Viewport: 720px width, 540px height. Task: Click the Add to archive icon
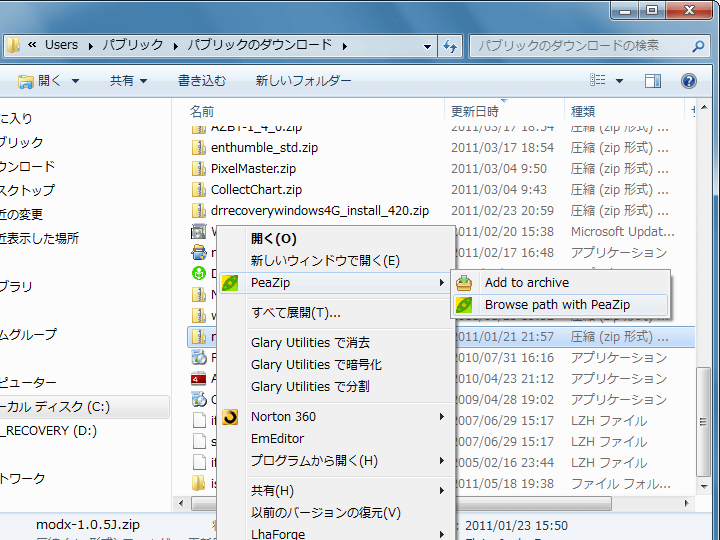(464, 283)
